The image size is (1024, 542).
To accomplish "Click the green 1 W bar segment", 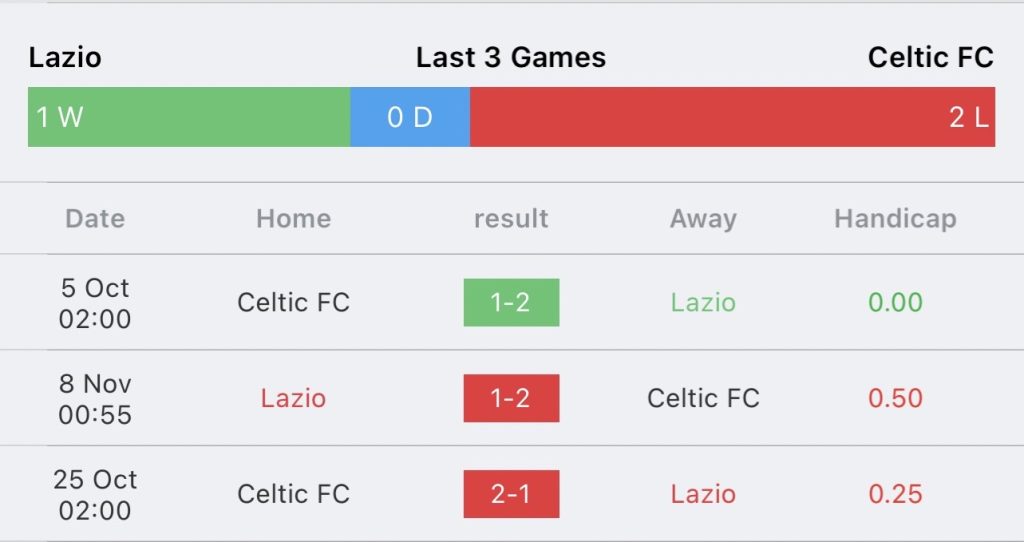I will click(x=189, y=117).
